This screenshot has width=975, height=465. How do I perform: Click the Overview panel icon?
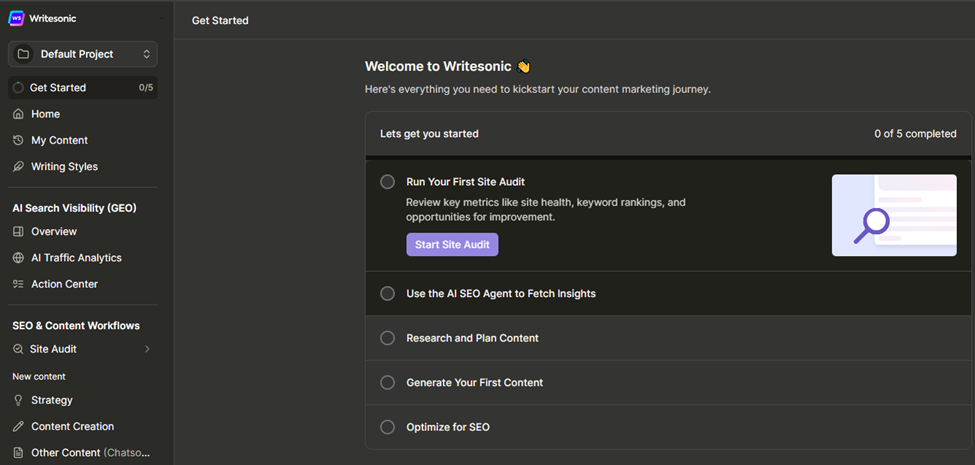click(x=18, y=231)
